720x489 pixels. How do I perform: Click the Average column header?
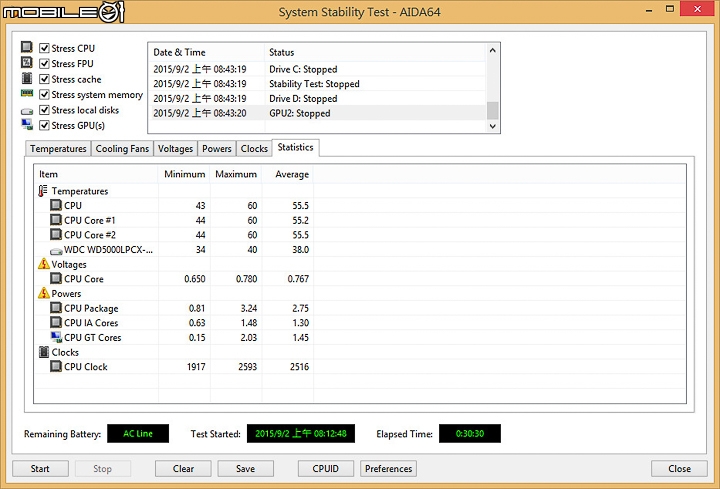click(287, 174)
